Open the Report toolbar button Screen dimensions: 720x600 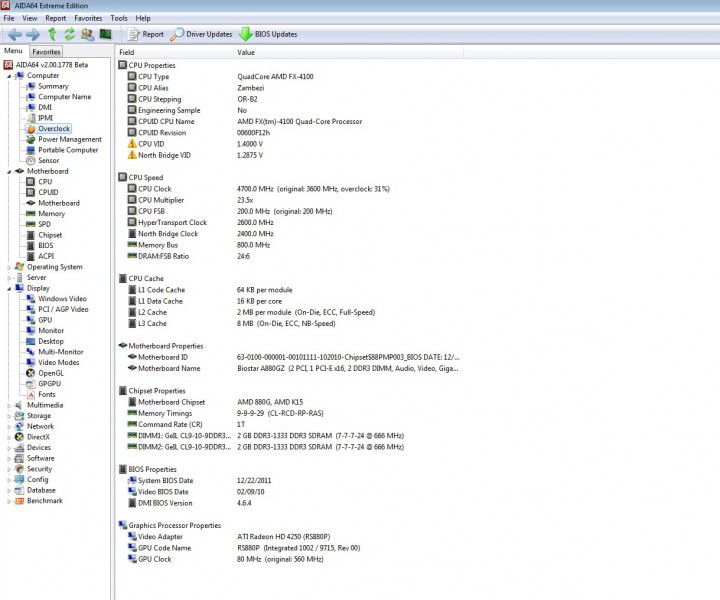point(146,34)
